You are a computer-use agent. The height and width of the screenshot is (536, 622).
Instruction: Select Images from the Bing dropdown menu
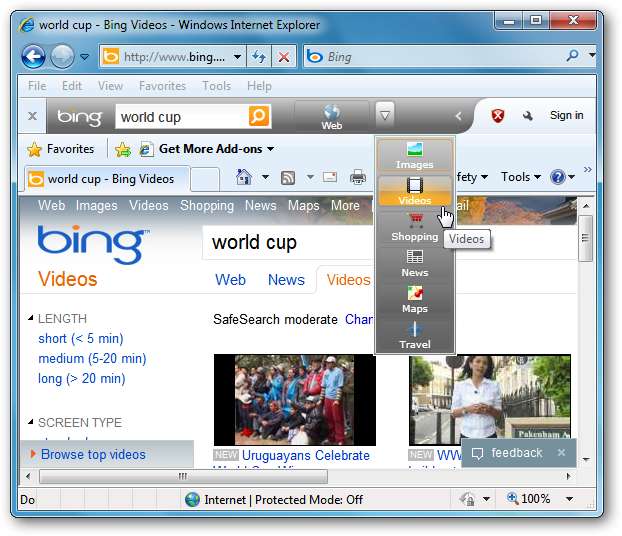[x=415, y=155]
